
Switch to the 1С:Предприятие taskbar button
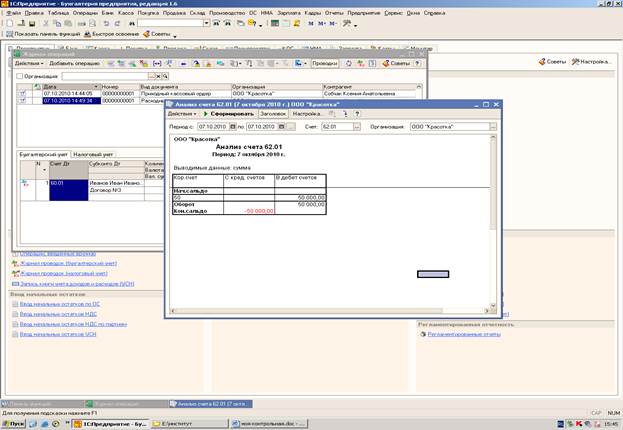pos(110,424)
